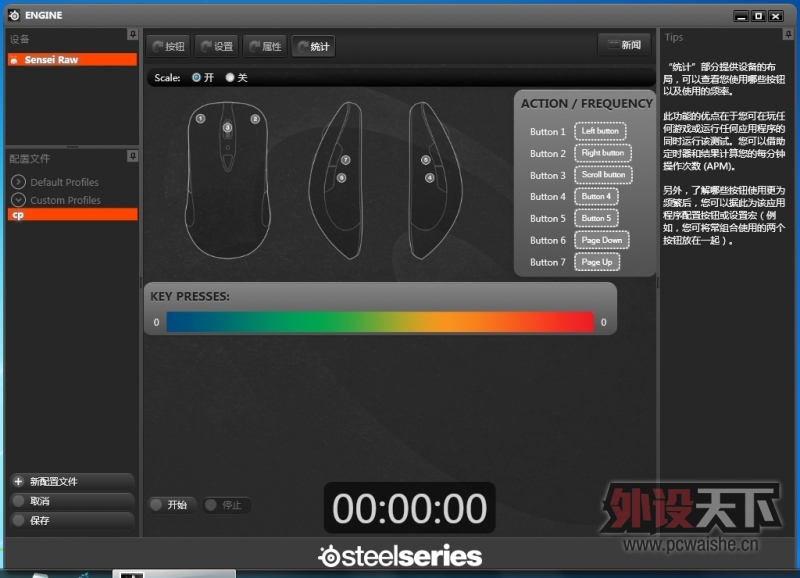Open the 新闻 (News) button

coord(624,45)
